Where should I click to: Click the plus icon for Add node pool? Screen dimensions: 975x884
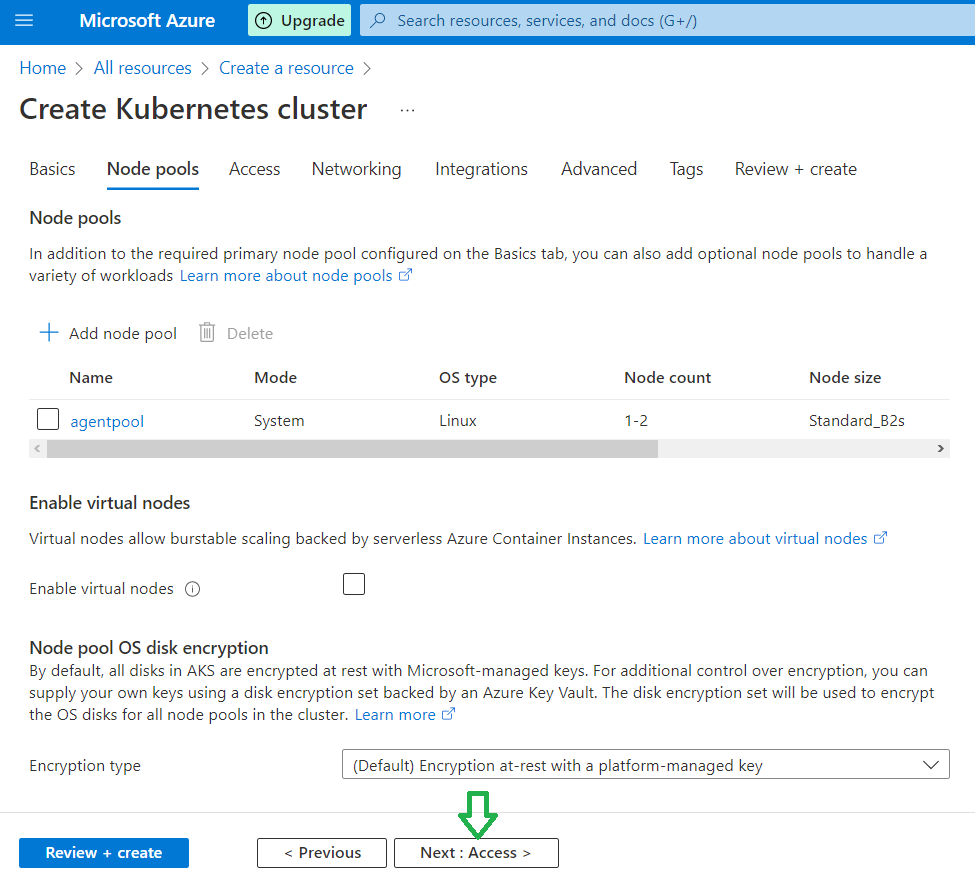click(49, 333)
